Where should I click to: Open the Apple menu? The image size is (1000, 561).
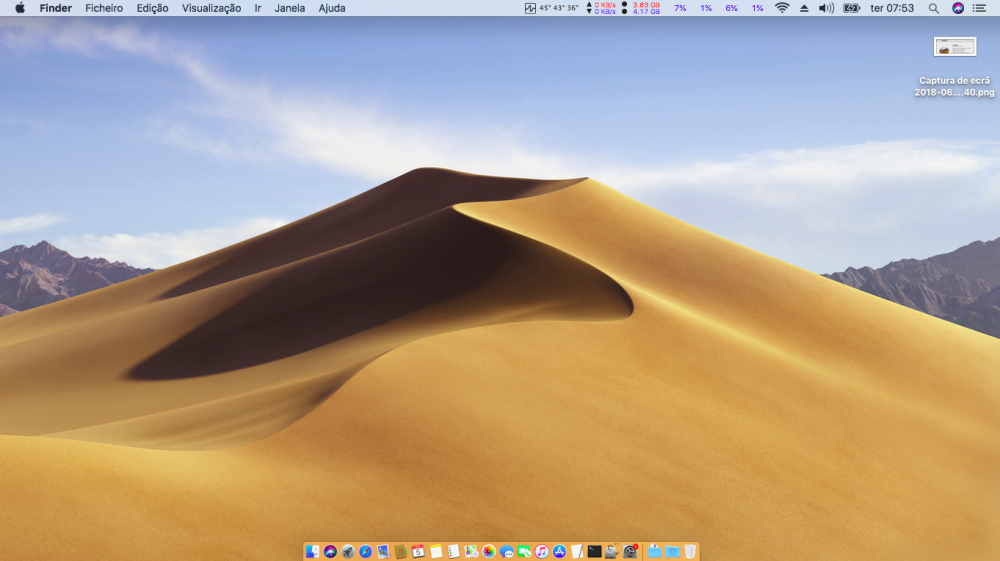pos(20,8)
